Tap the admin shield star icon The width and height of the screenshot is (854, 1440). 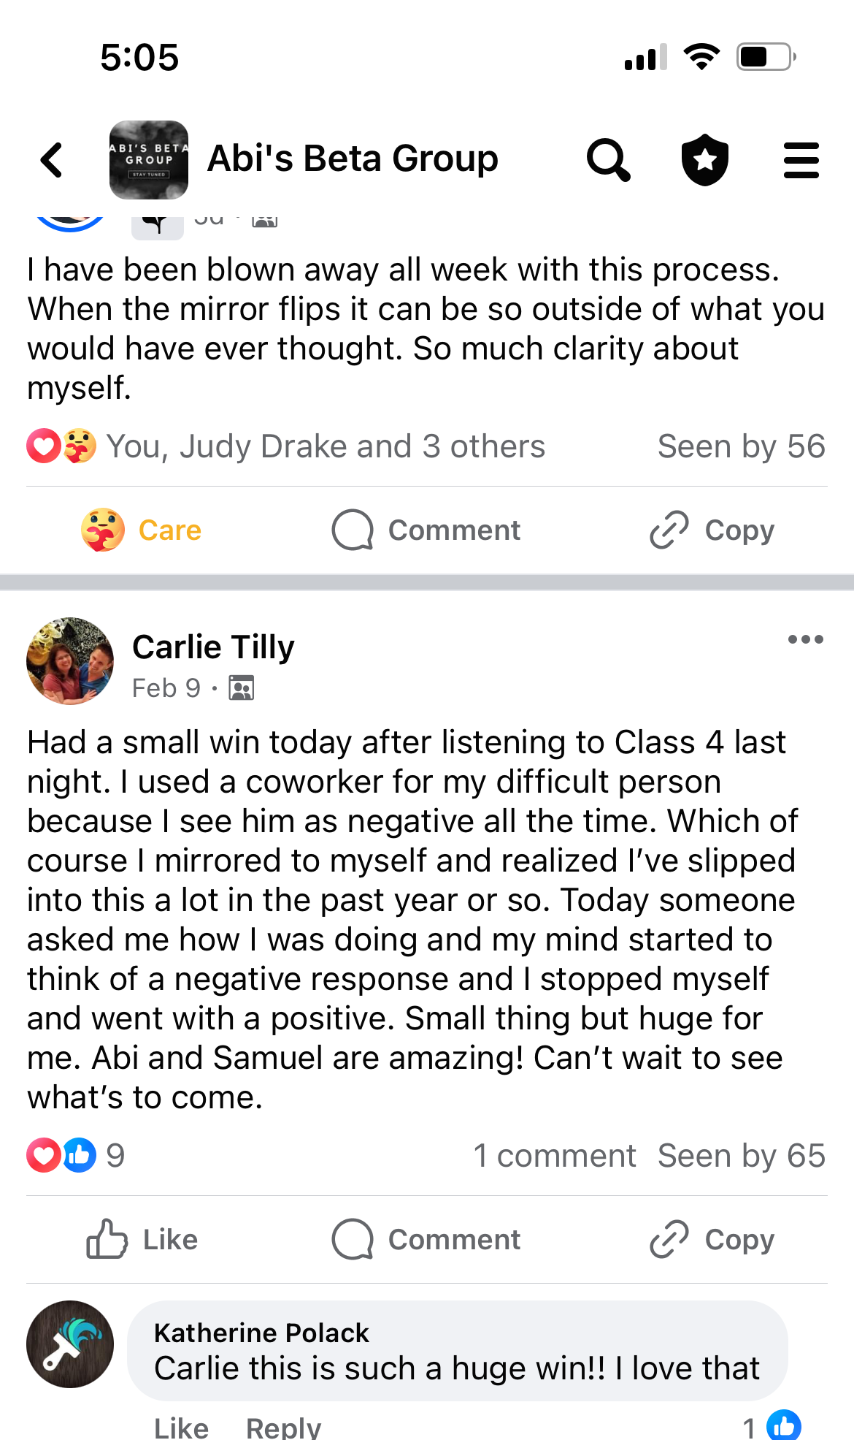tap(705, 160)
